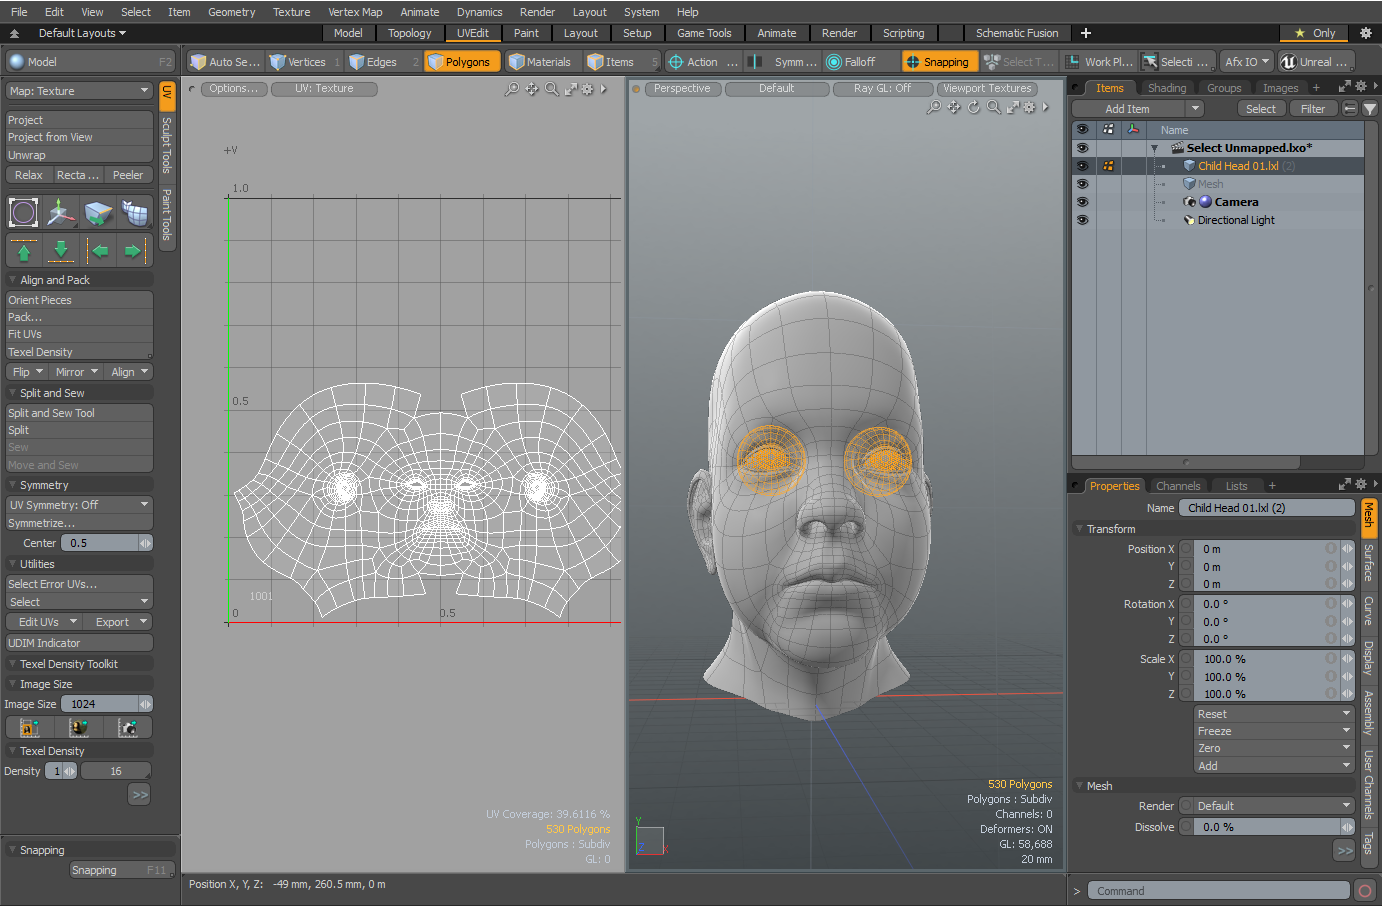
Task: Open the UV Symmetry: Off dropdown
Action: point(79,505)
